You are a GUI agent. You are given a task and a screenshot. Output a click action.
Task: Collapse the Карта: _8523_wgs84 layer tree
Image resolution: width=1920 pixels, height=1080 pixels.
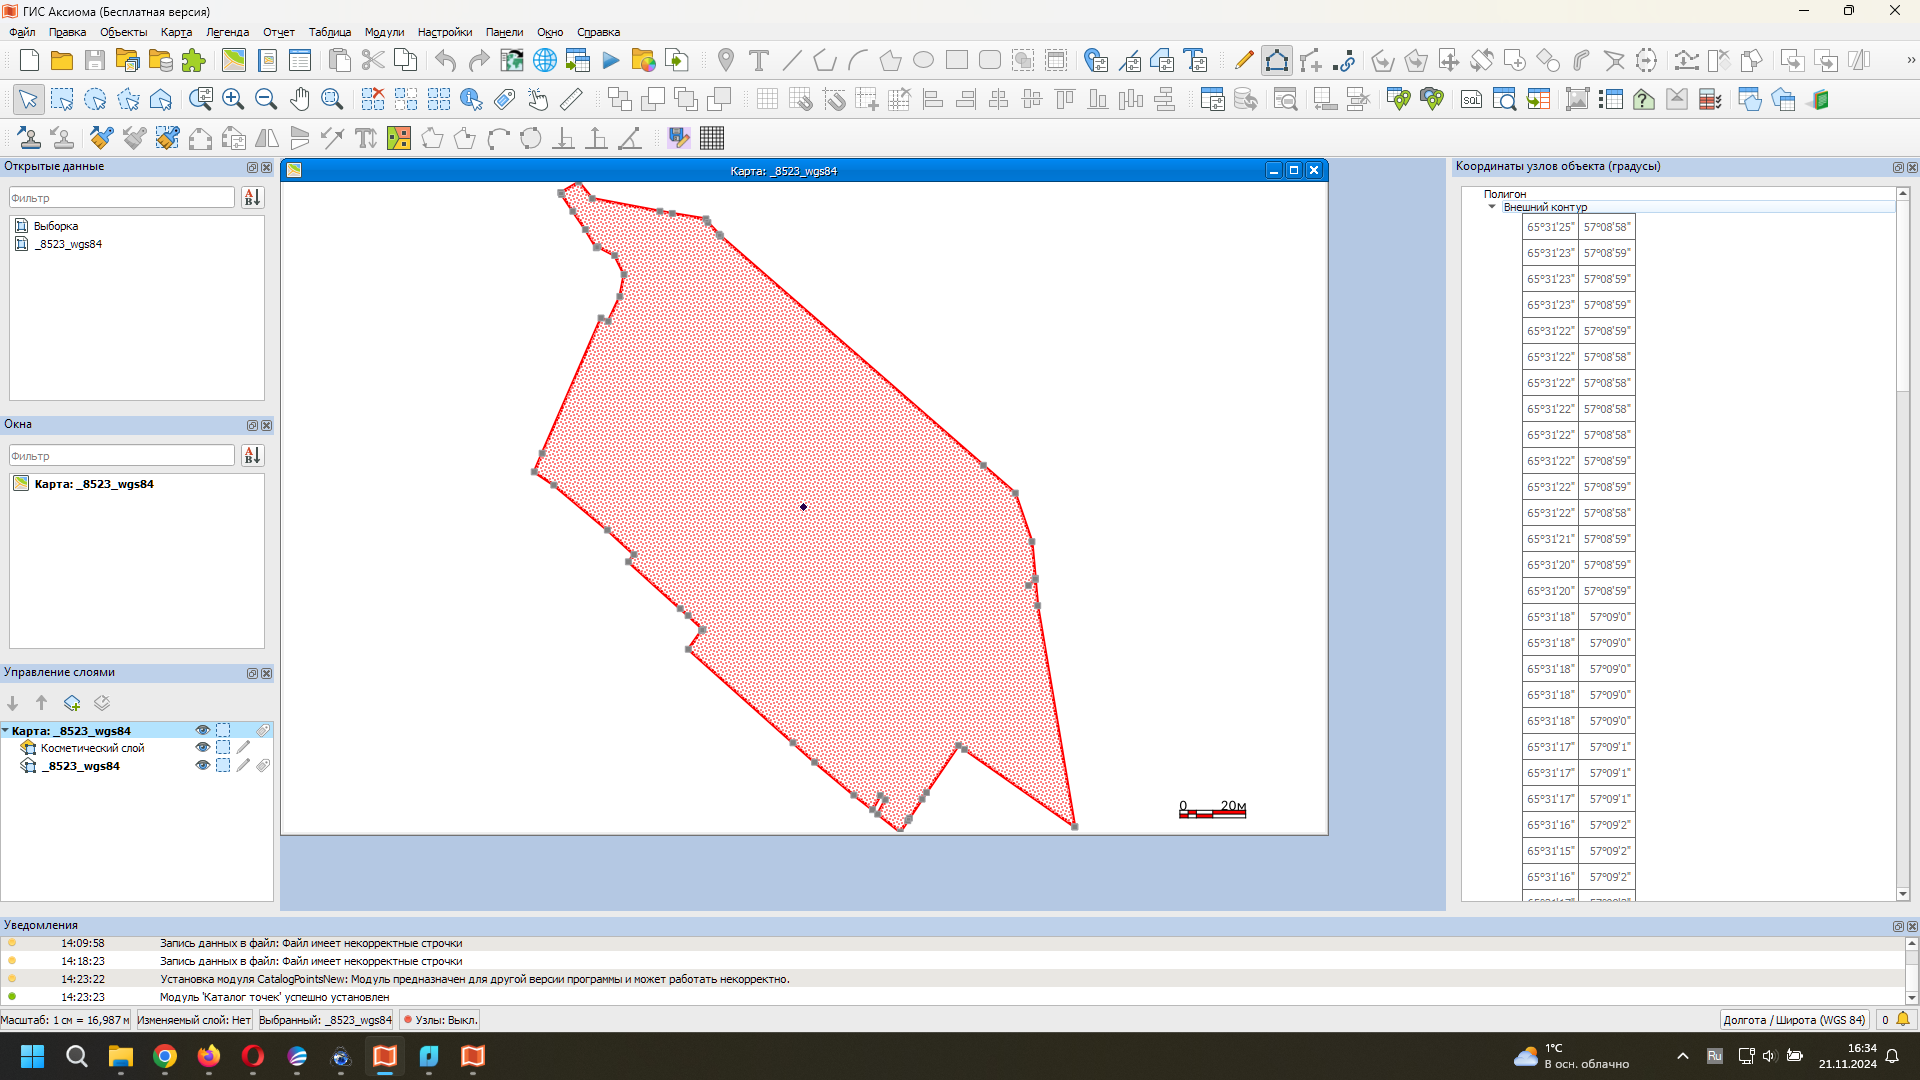[6, 731]
